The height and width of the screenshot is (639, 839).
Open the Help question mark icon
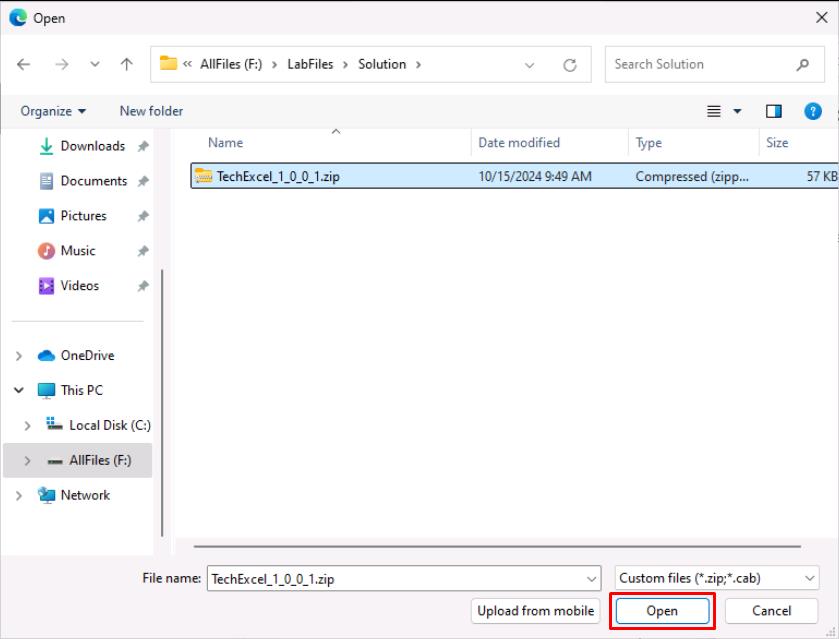pos(813,111)
